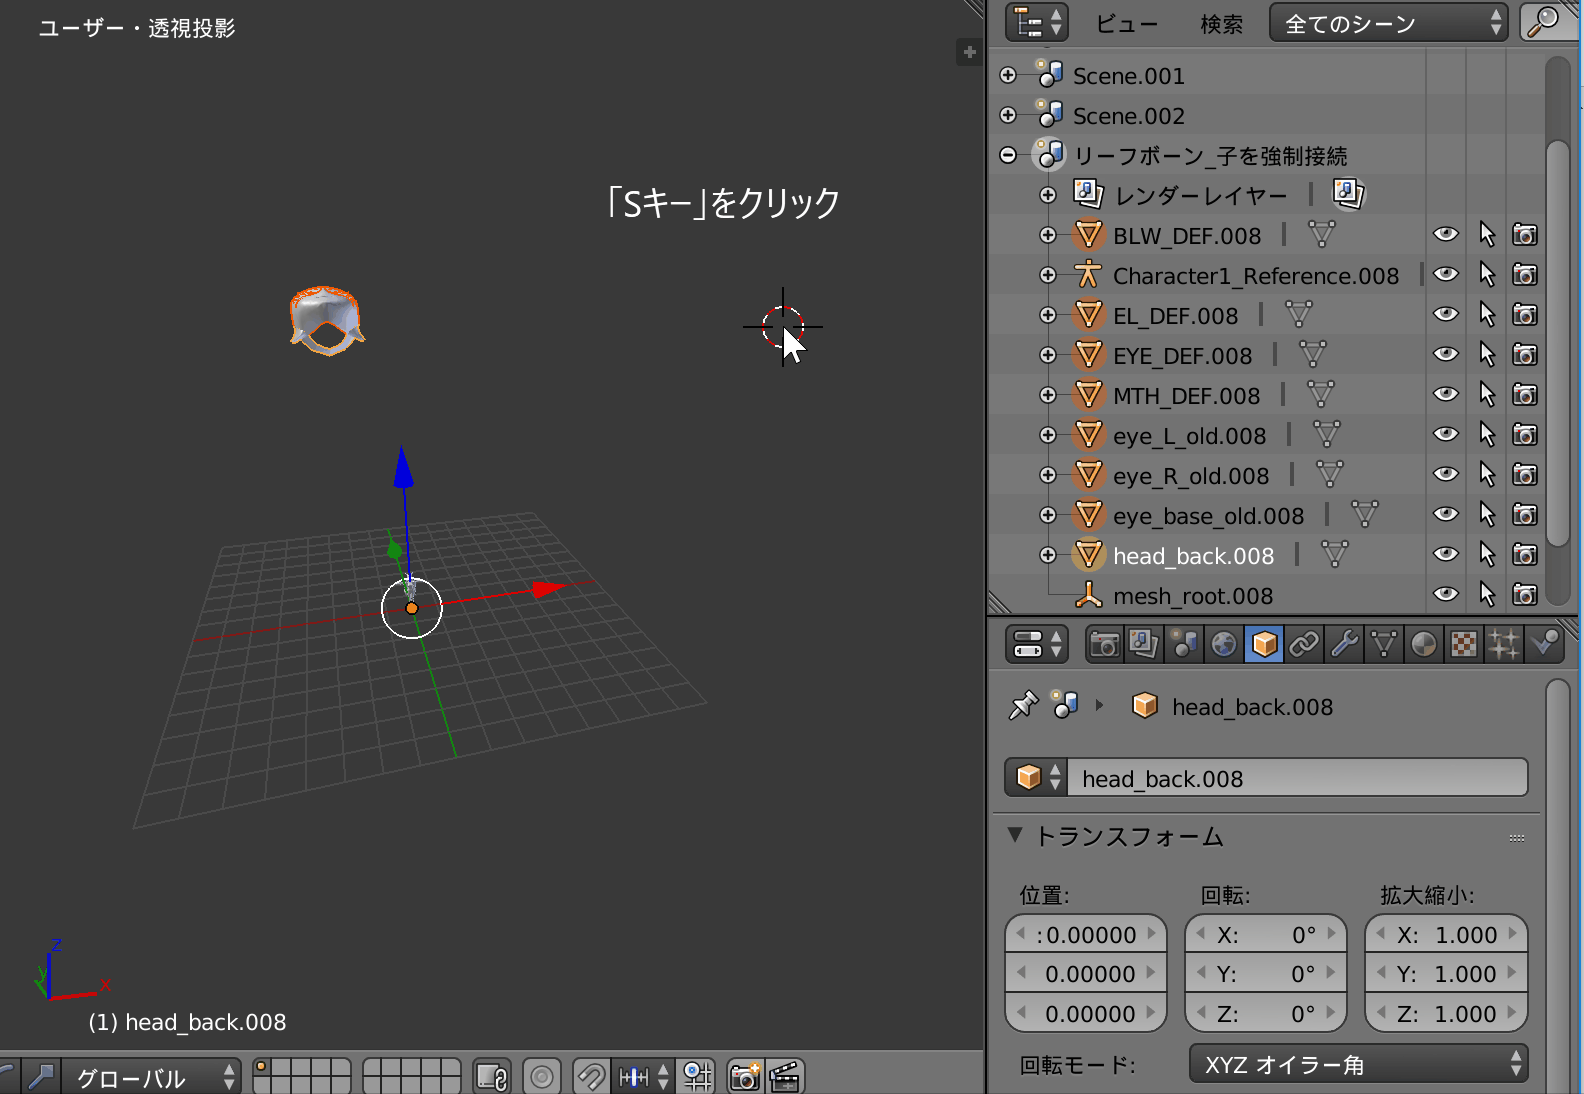Click the armature icon of Character1_Reference.008

point(1088,275)
